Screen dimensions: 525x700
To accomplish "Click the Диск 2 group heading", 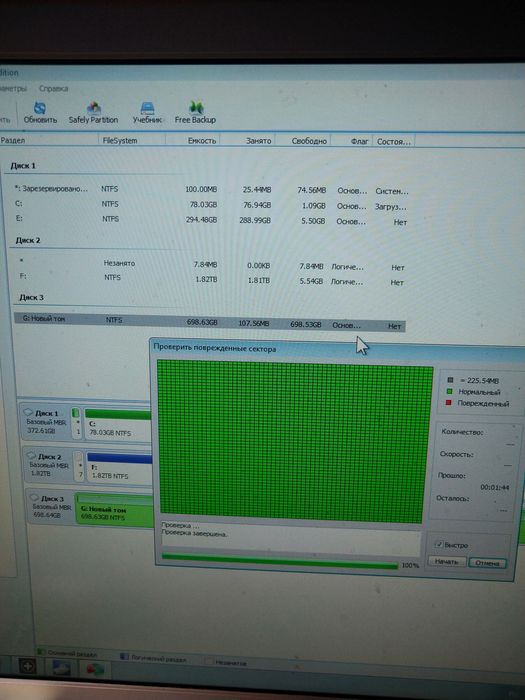I will point(28,240).
